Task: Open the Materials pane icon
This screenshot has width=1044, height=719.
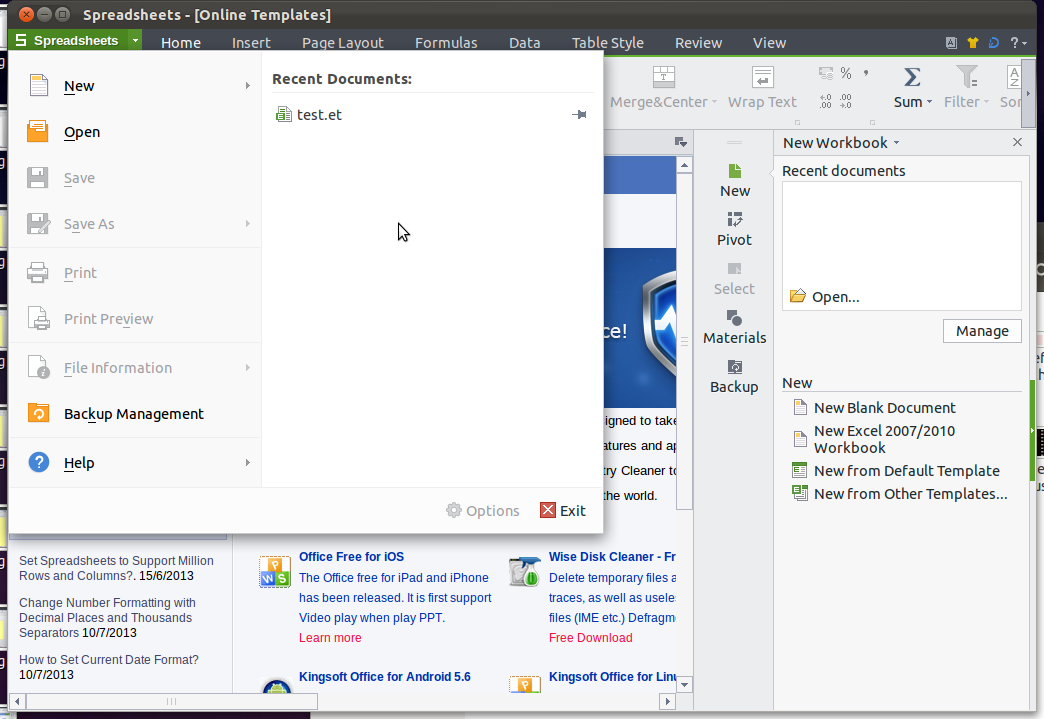Action: (734, 318)
